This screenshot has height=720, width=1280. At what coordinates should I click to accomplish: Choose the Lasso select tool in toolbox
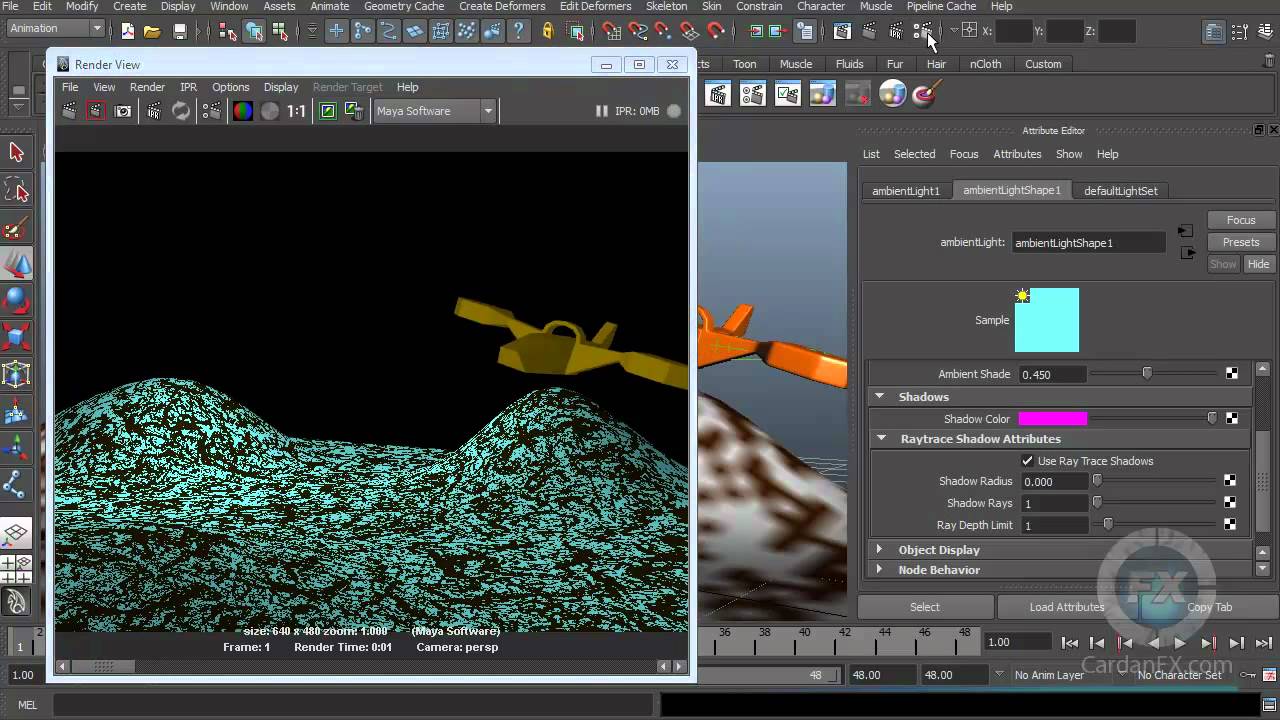pyautogui.click(x=16, y=190)
